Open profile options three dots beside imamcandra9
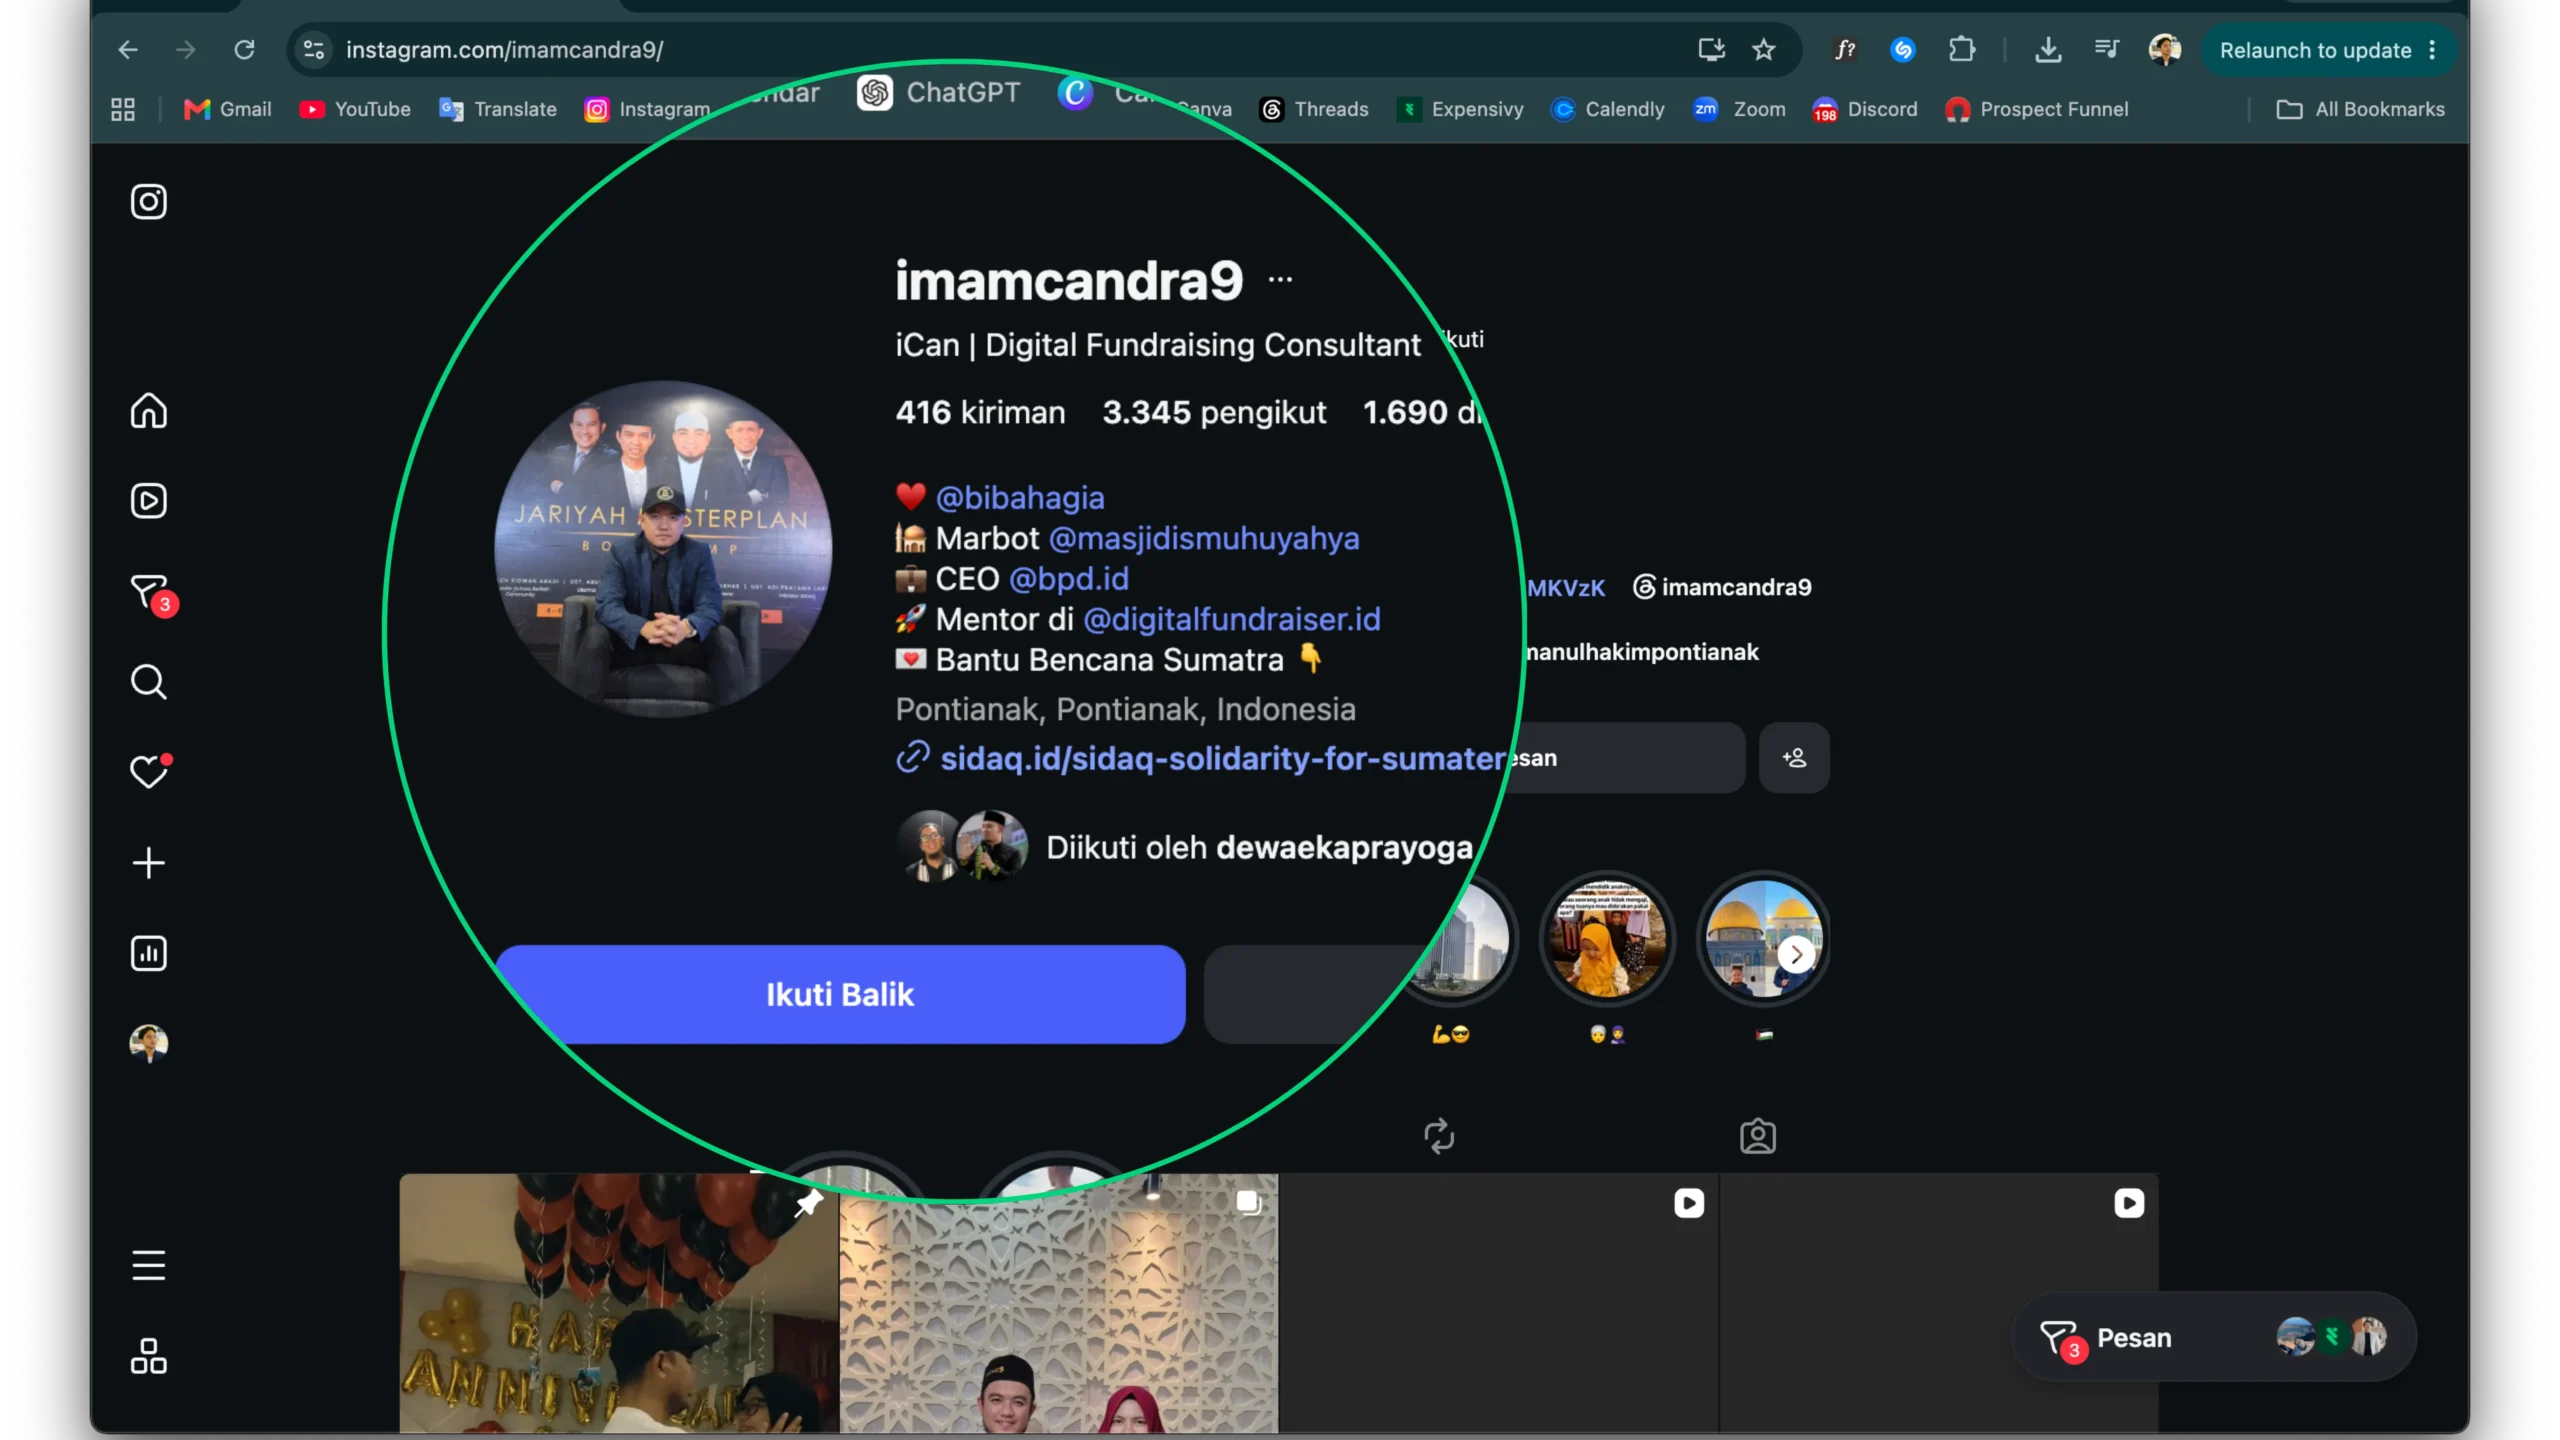 coord(1280,280)
